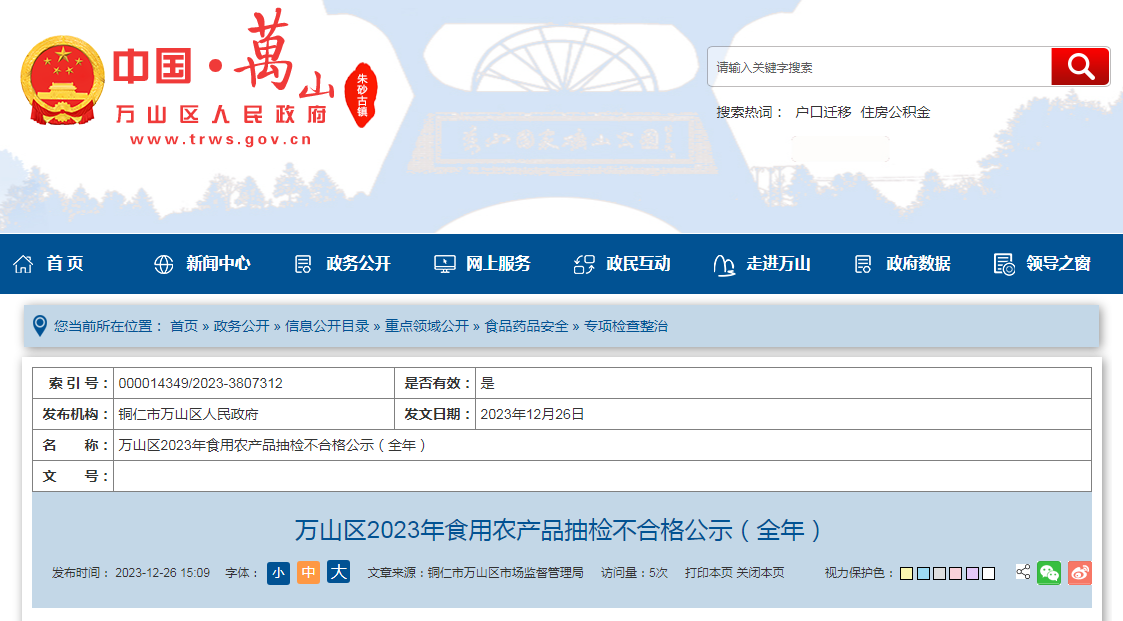
Task: Click the location pin icon in breadcrumb
Action: click(40, 325)
